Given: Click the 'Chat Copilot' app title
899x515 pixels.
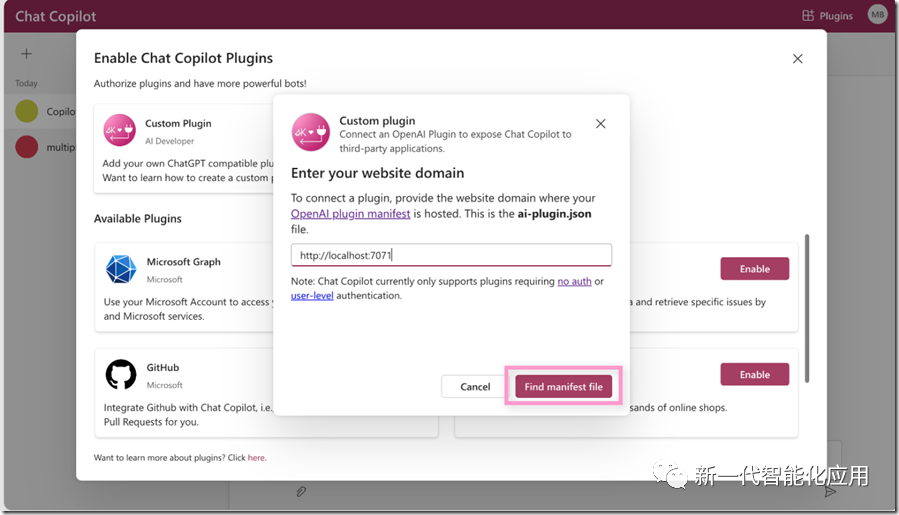Looking at the screenshot, I should [56, 16].
